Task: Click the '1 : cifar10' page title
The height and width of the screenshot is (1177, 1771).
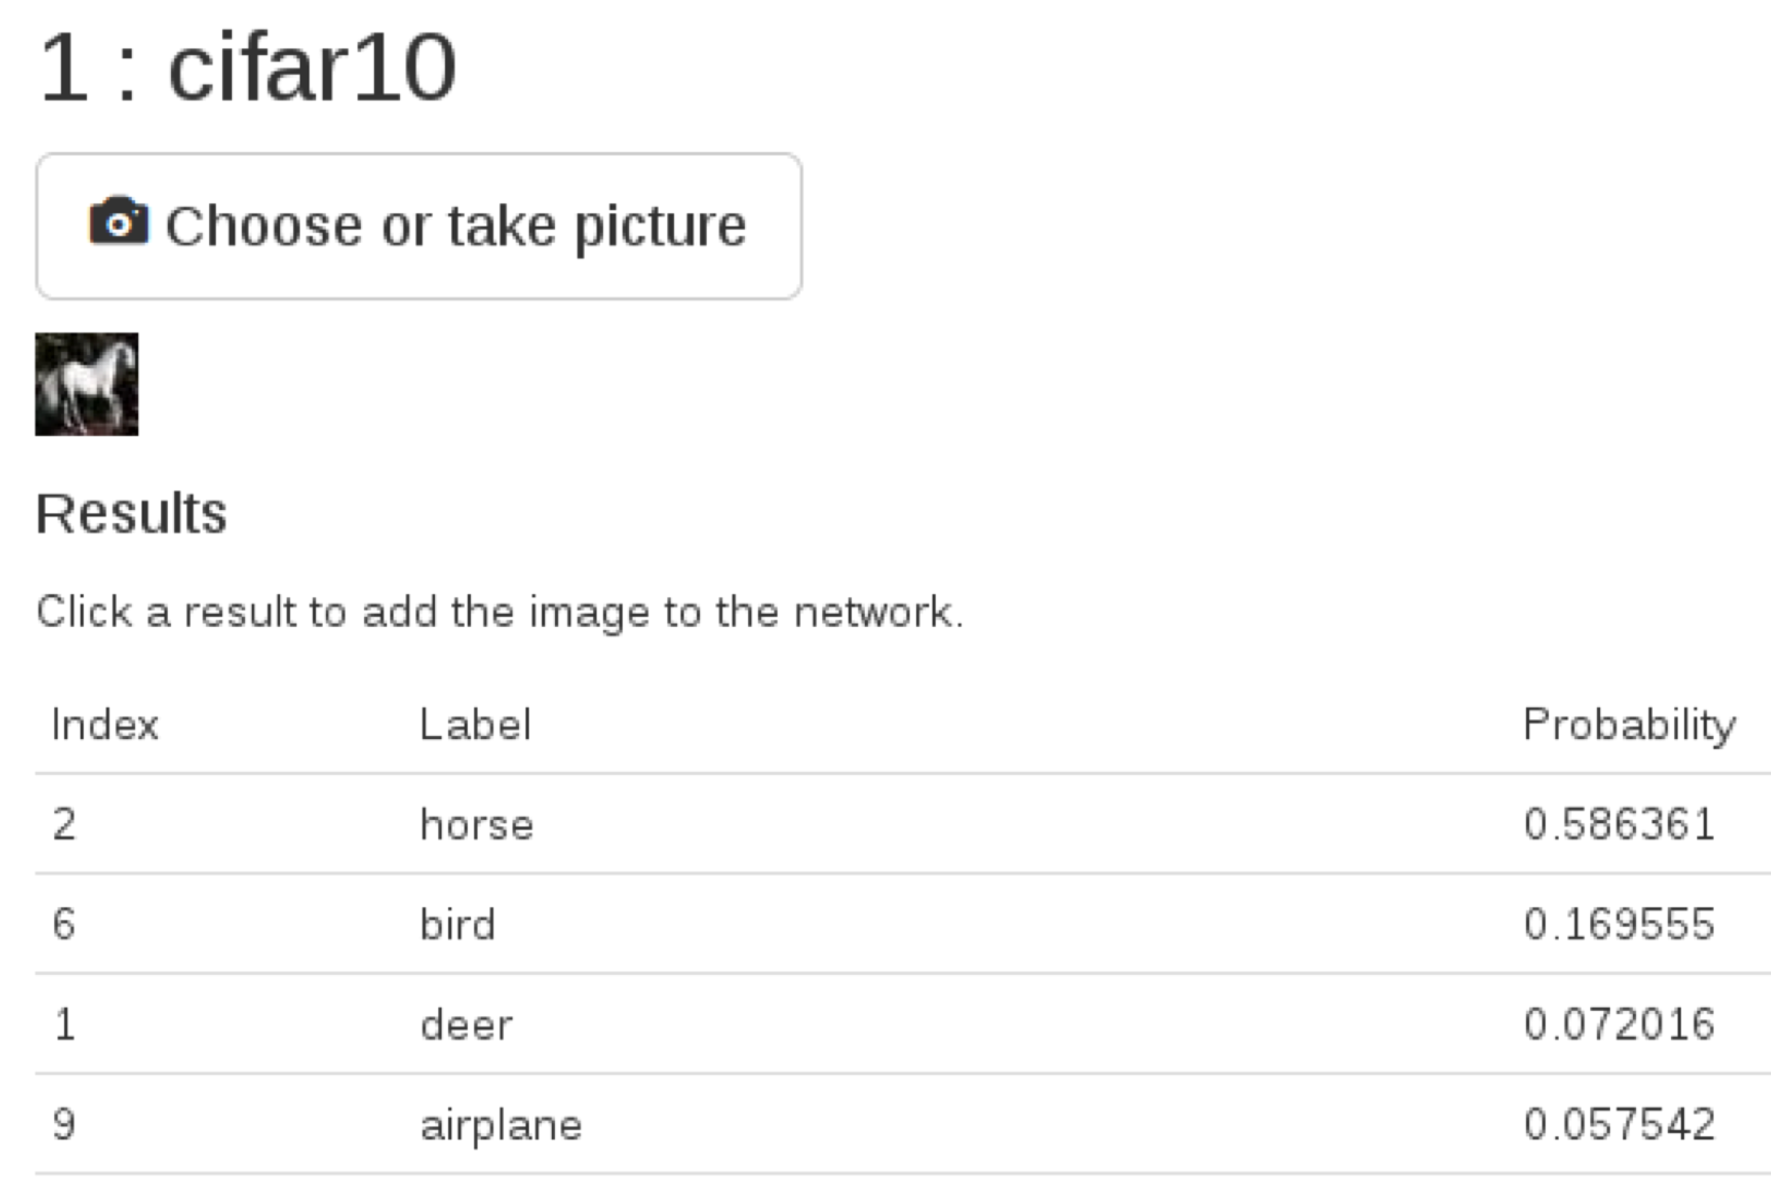Action: coord(247,68)
